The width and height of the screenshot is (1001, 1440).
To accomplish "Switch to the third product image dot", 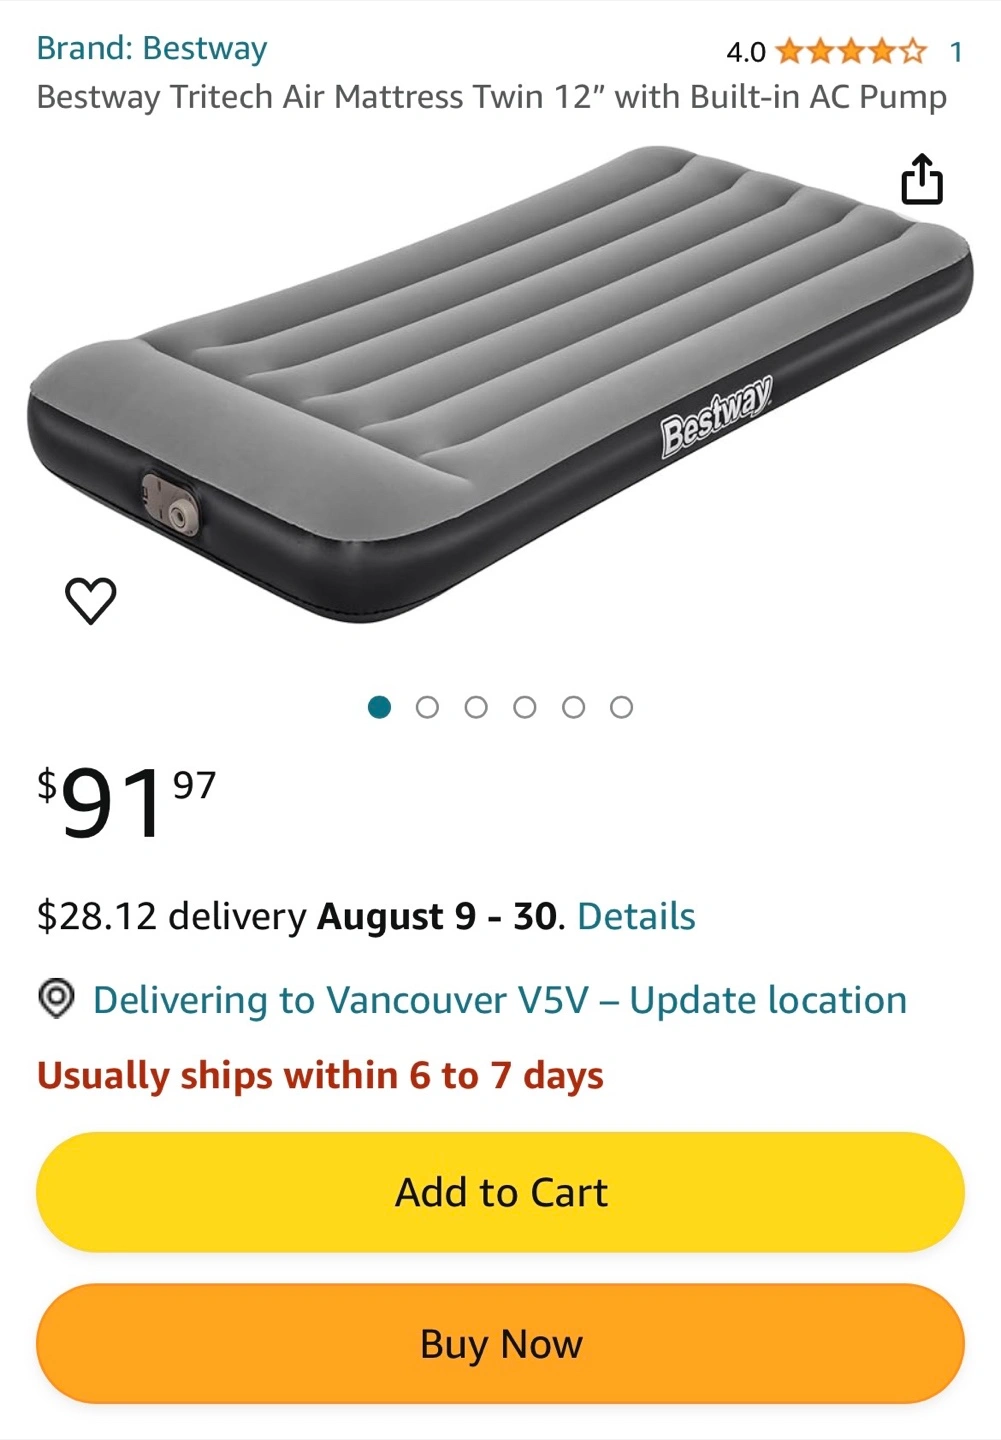I will [476, 707].
